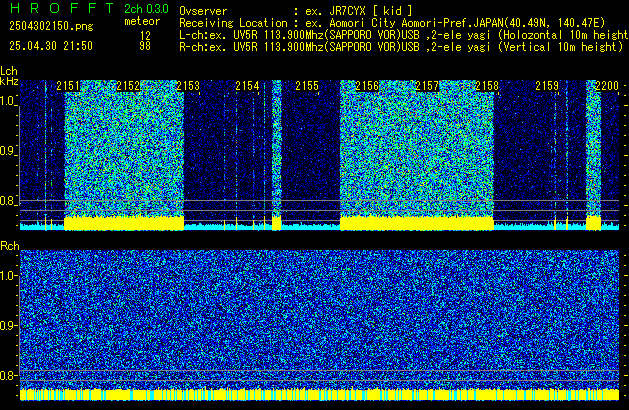Select the 2157 time marker
The width and height of the screenshot is (629, 410).
pyautogui.click(x=427, y=86)
